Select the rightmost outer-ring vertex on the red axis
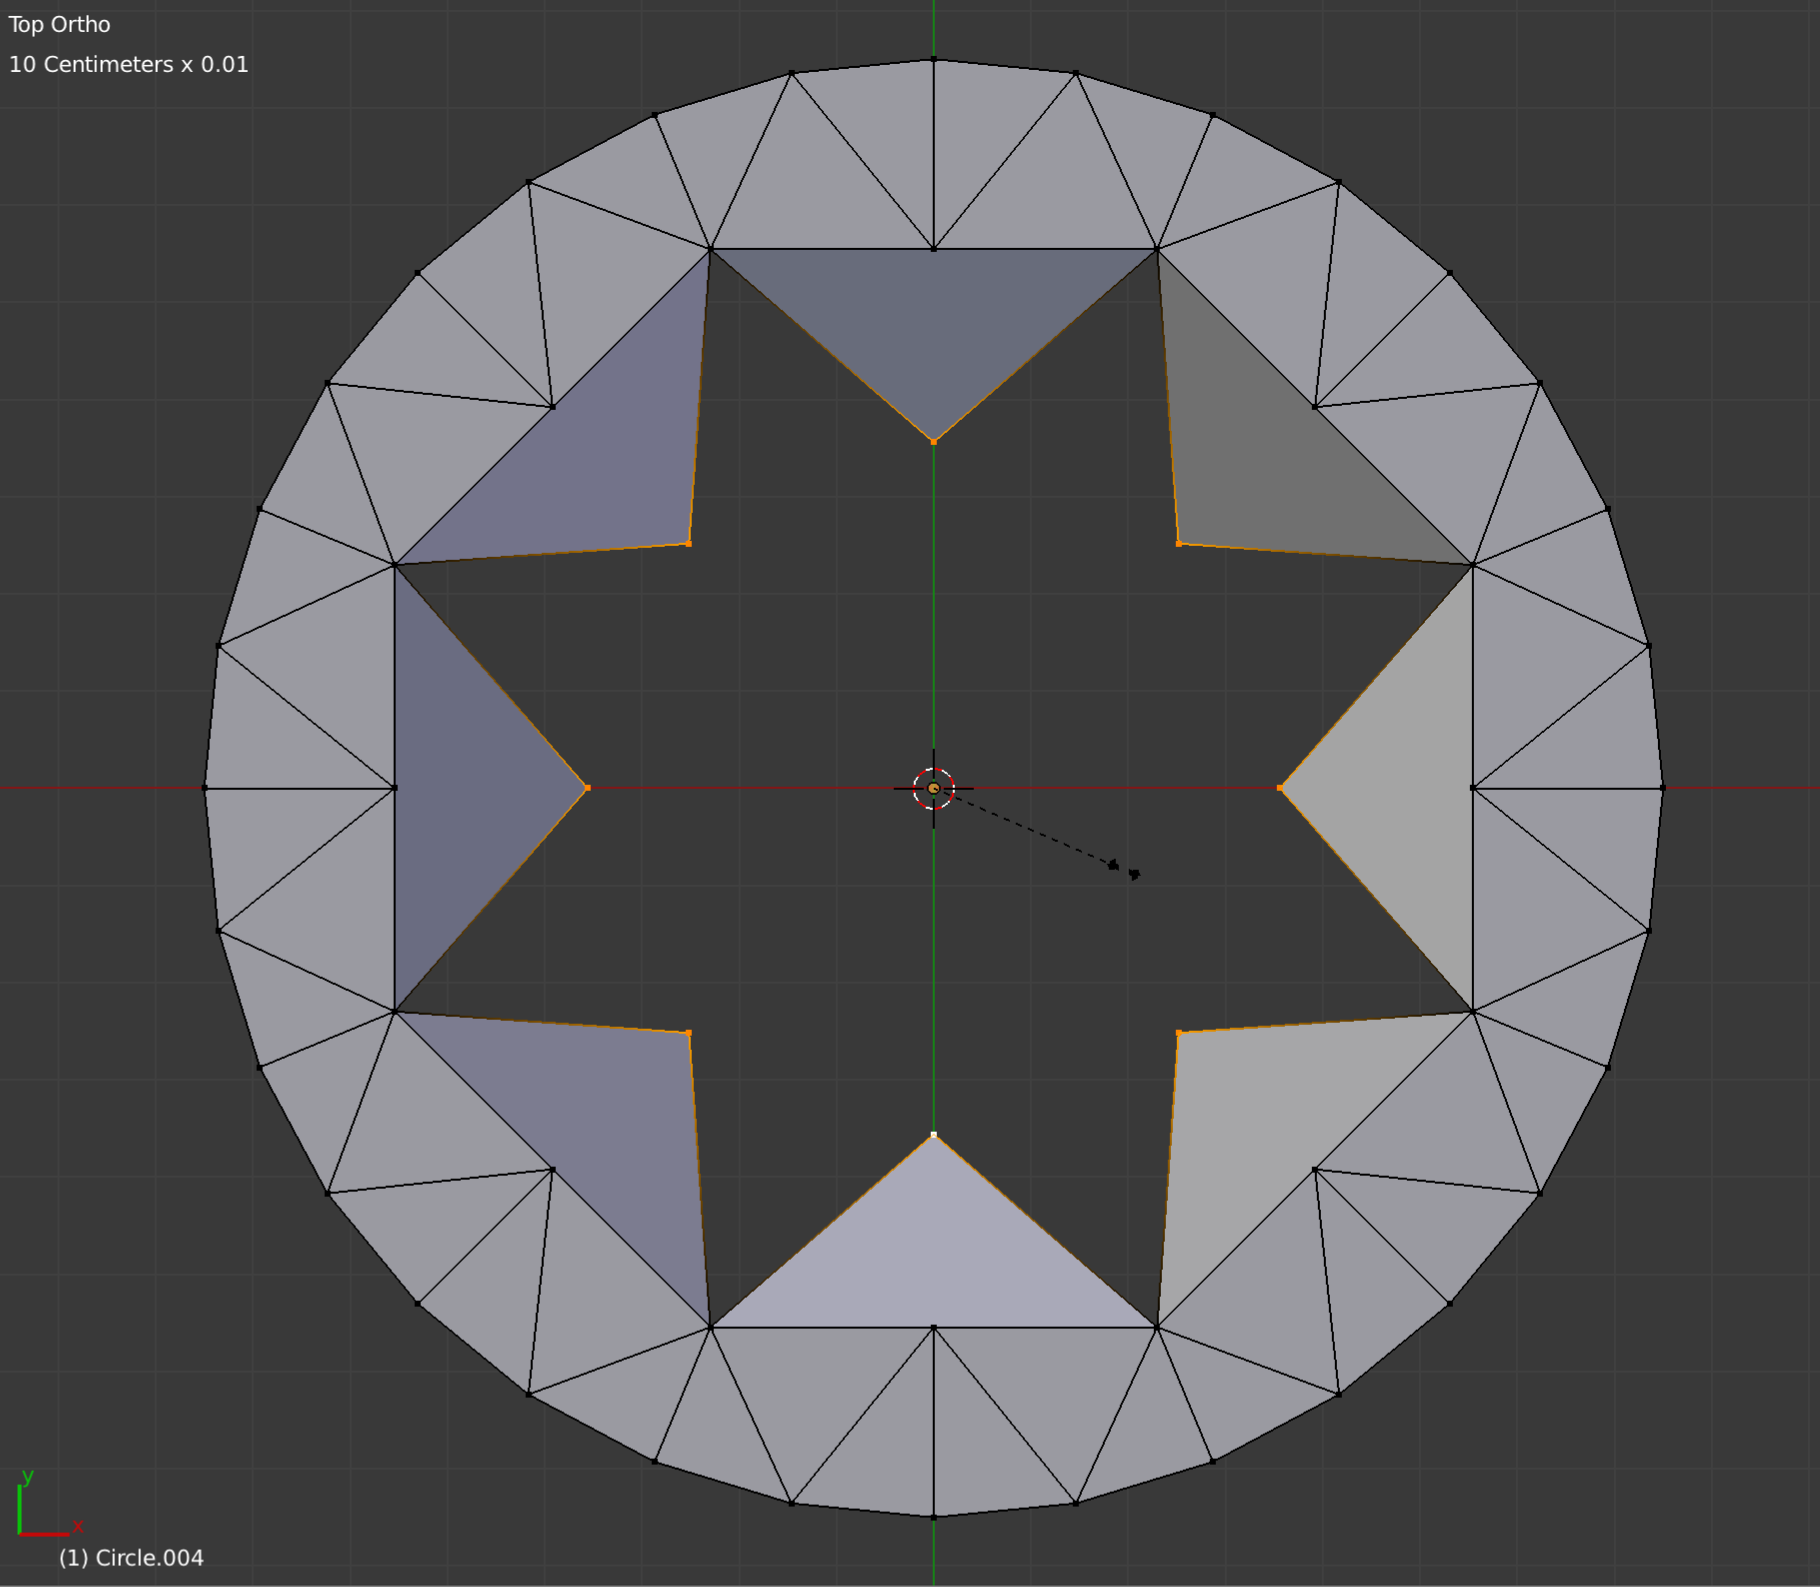The width and height of the screenshot is (1820, 1587). [x=1663, y=788]
